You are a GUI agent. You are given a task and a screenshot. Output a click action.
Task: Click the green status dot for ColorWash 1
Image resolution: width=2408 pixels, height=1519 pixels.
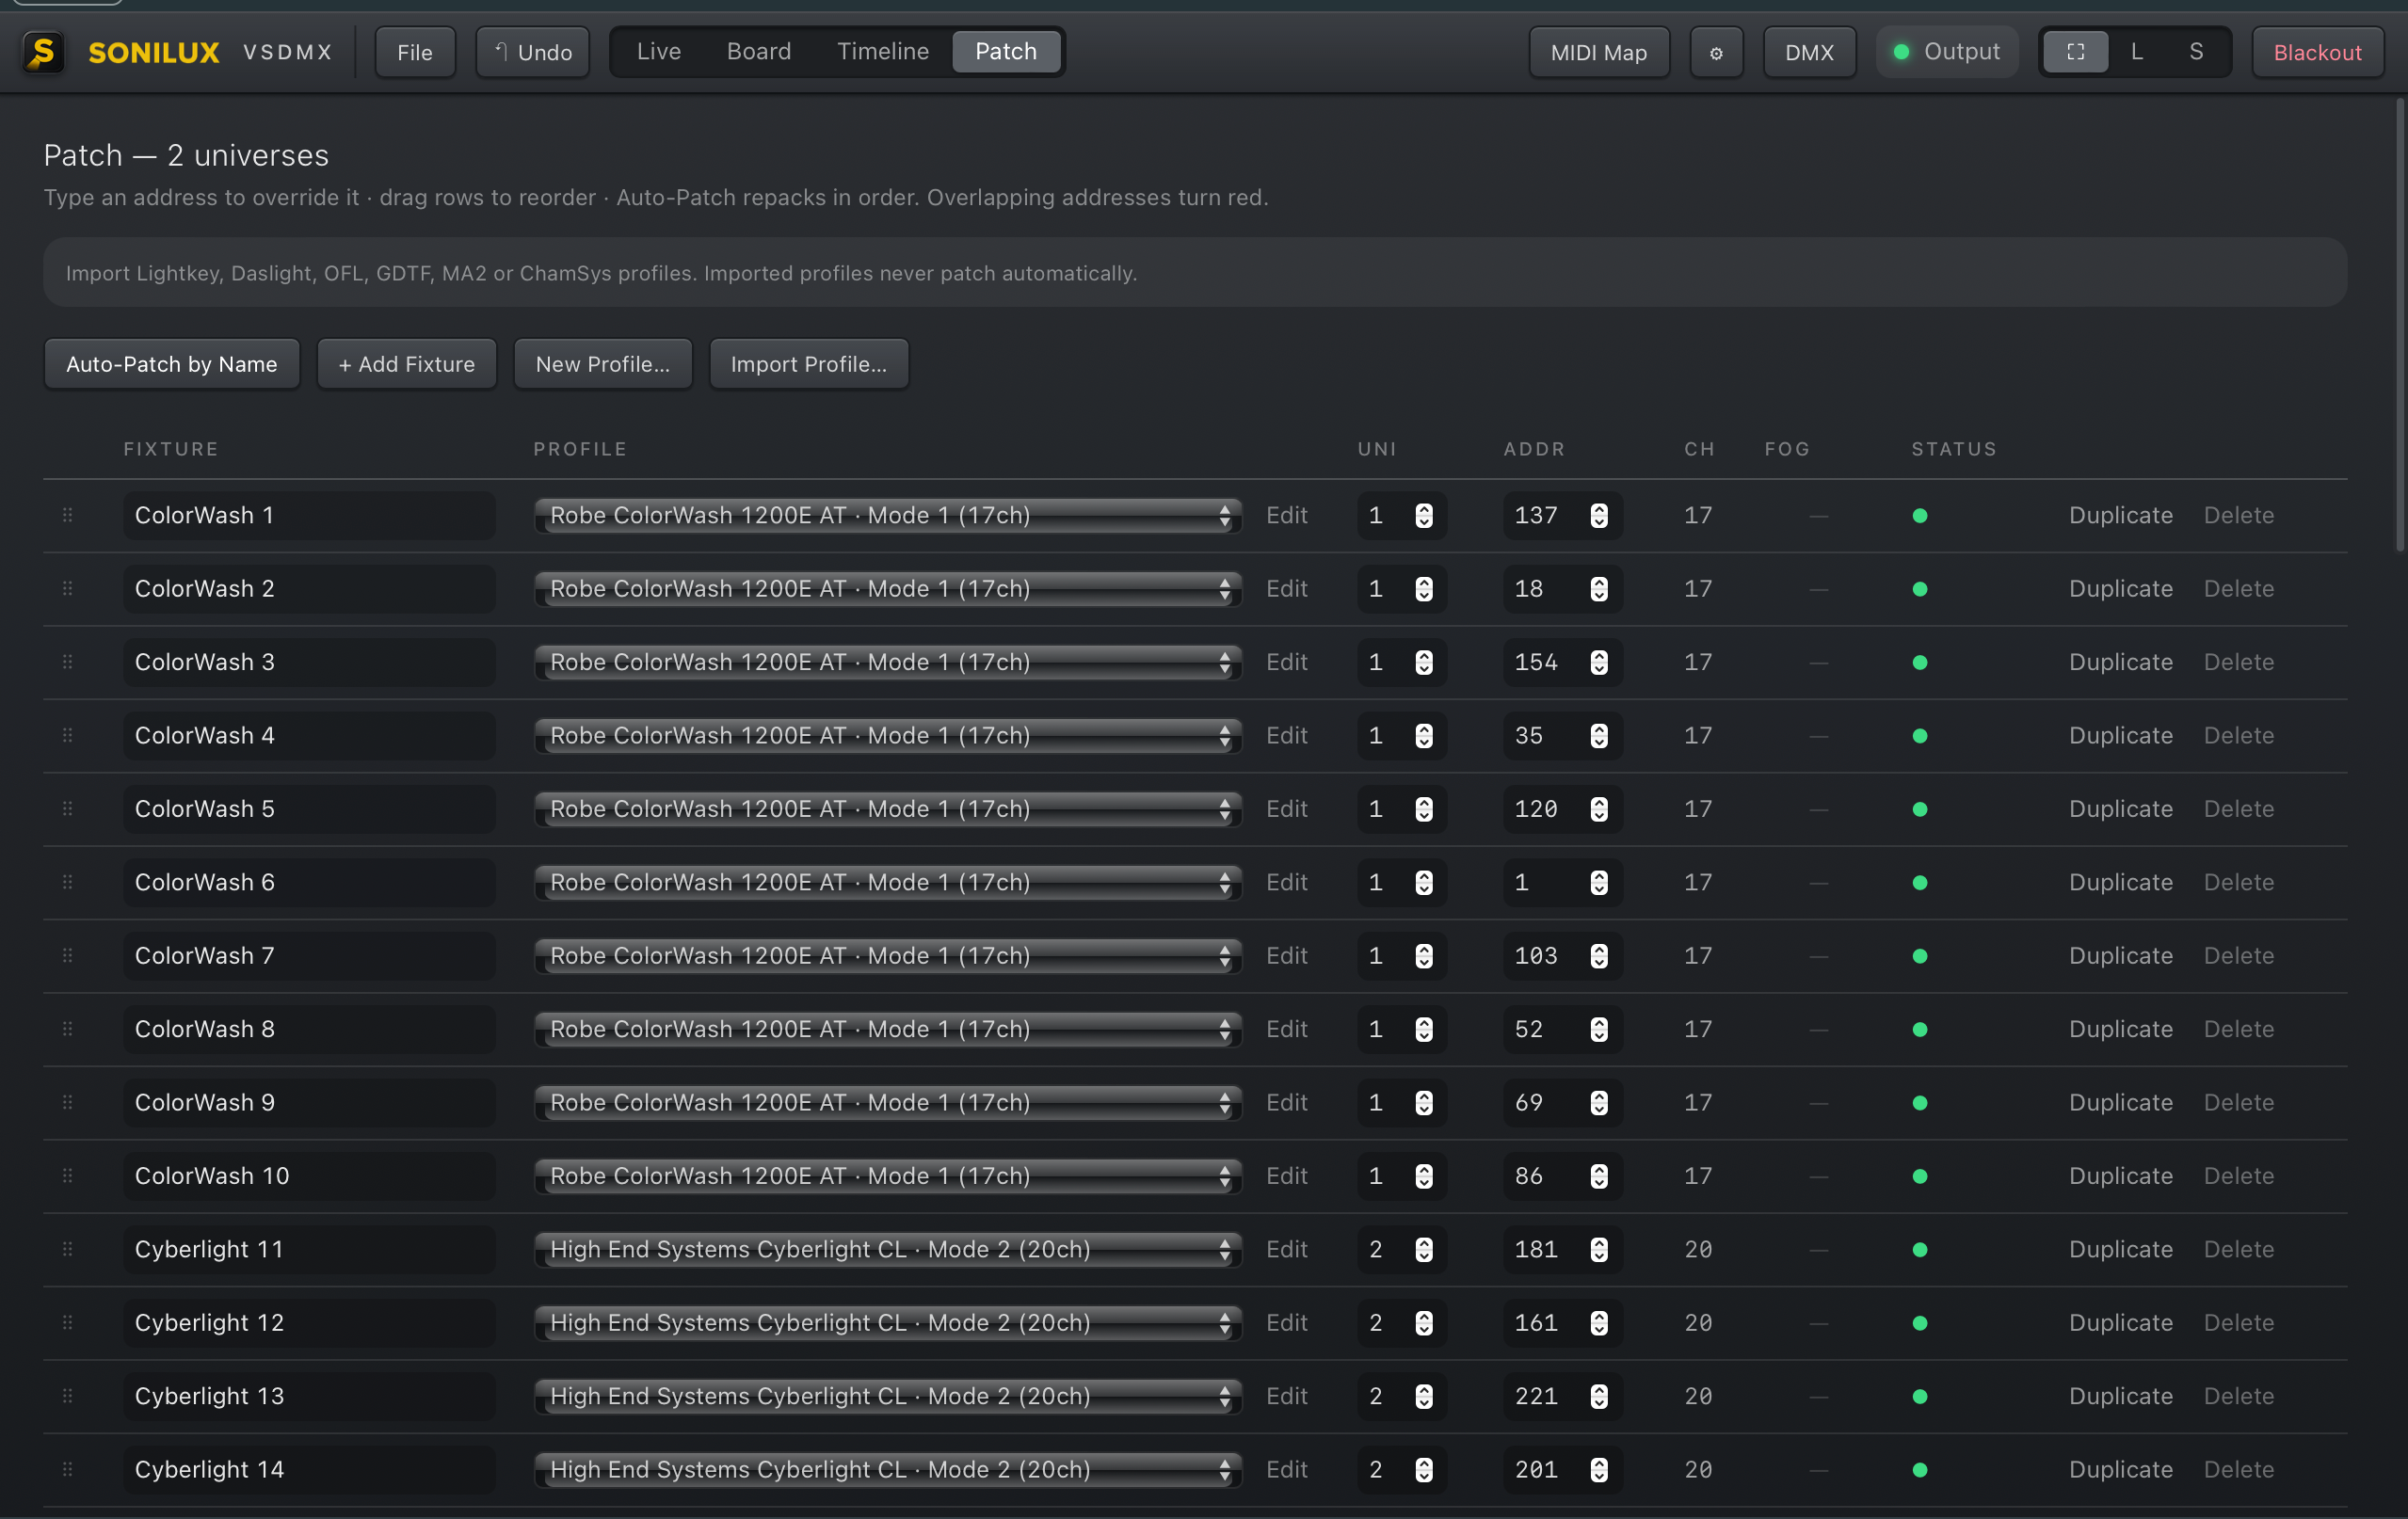pyautogui.click(x=1920, y=516)
